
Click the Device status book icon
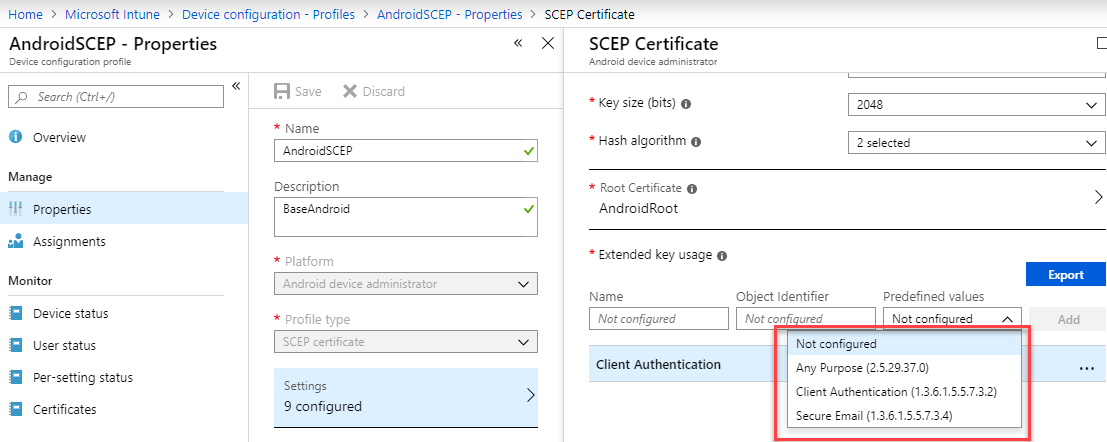click(x=15, y=313)
